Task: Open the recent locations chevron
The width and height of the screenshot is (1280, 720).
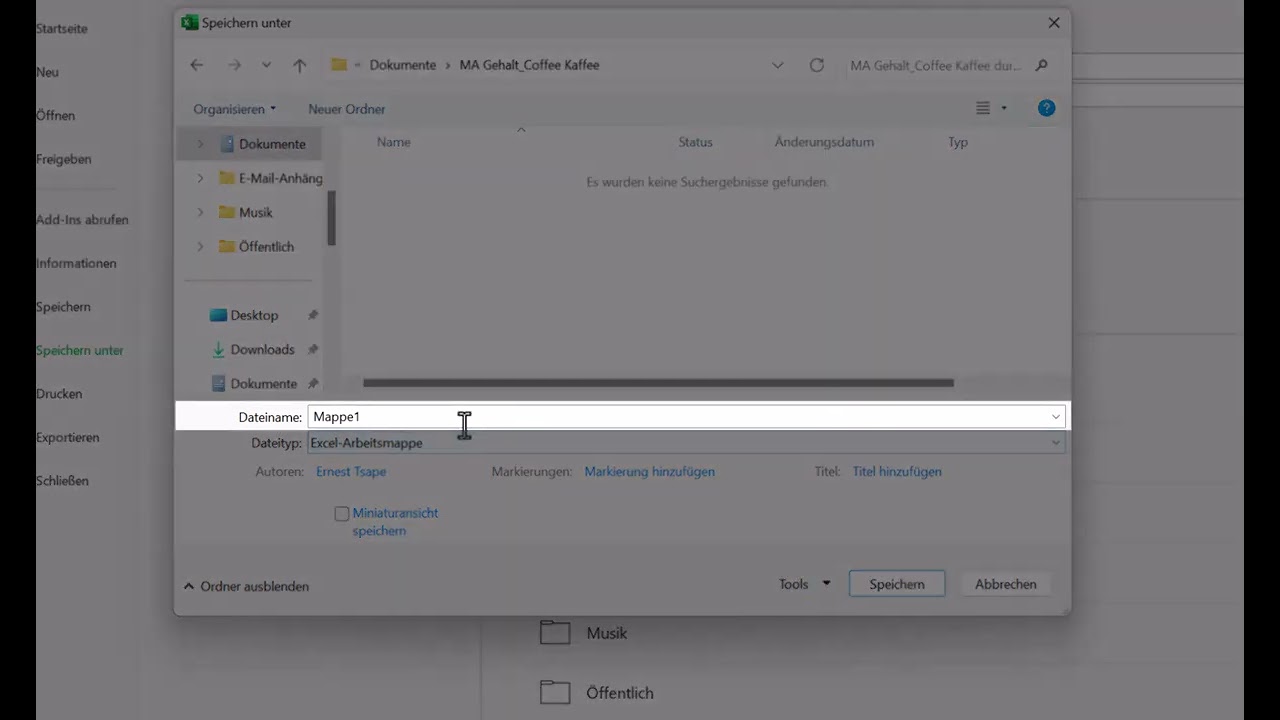Action: coord(266,65)
